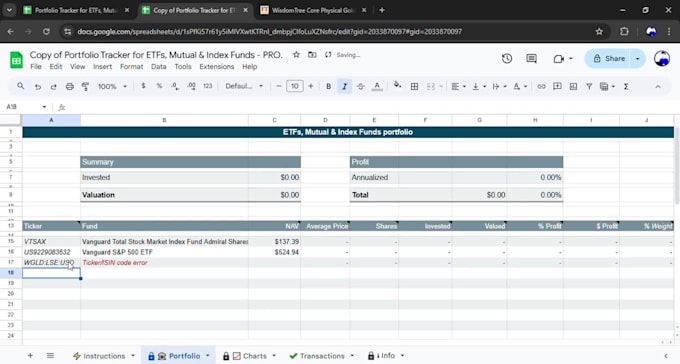
Task: Open the Edit menu
Action: pos(56,67)
